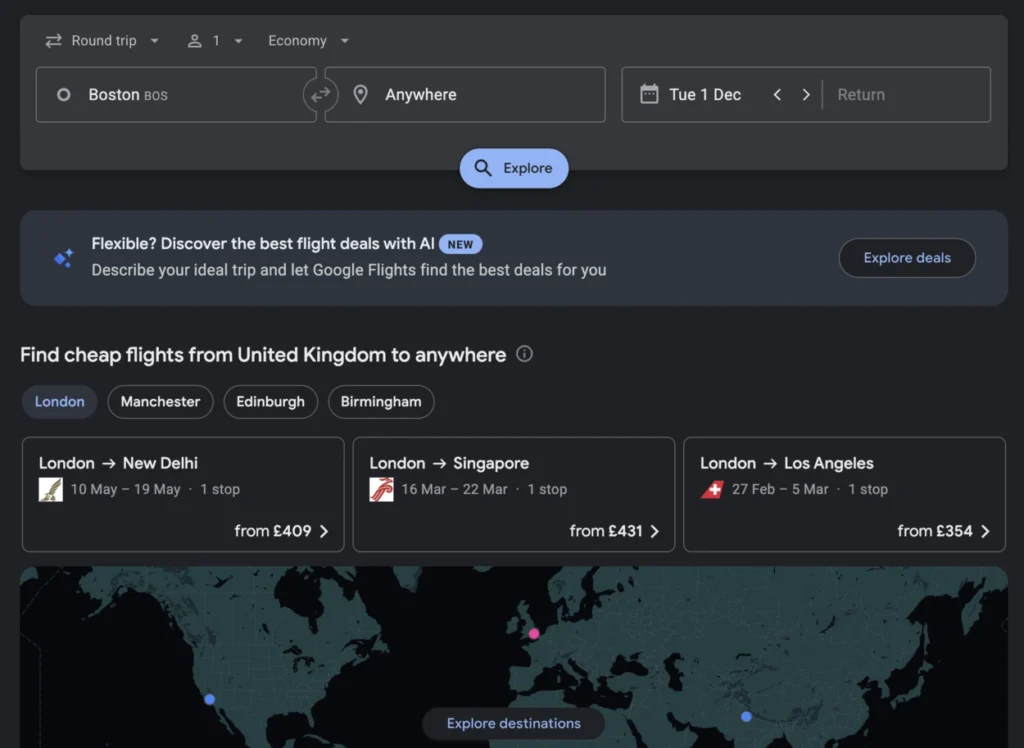This screenshot has height=748, width=1024.
Task: Switch to the Manchester departure city chip
Action: click(160, 401)
